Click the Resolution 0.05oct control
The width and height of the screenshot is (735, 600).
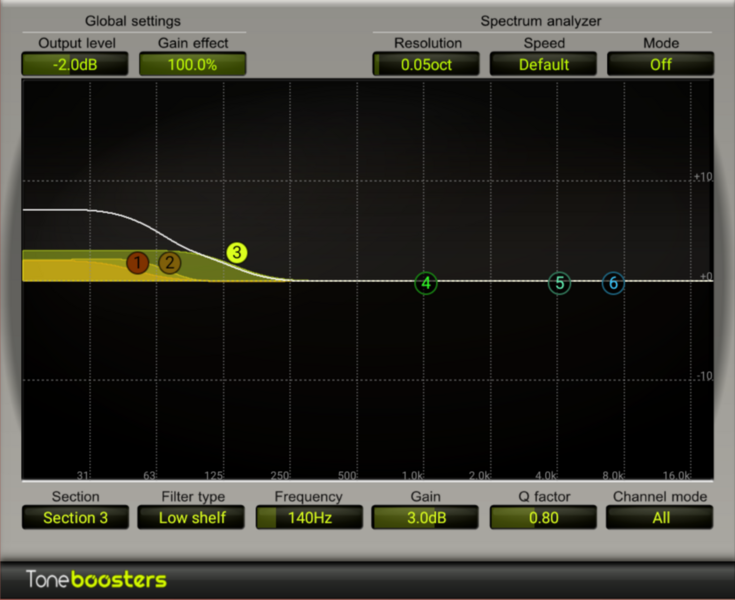pos(427,64)
